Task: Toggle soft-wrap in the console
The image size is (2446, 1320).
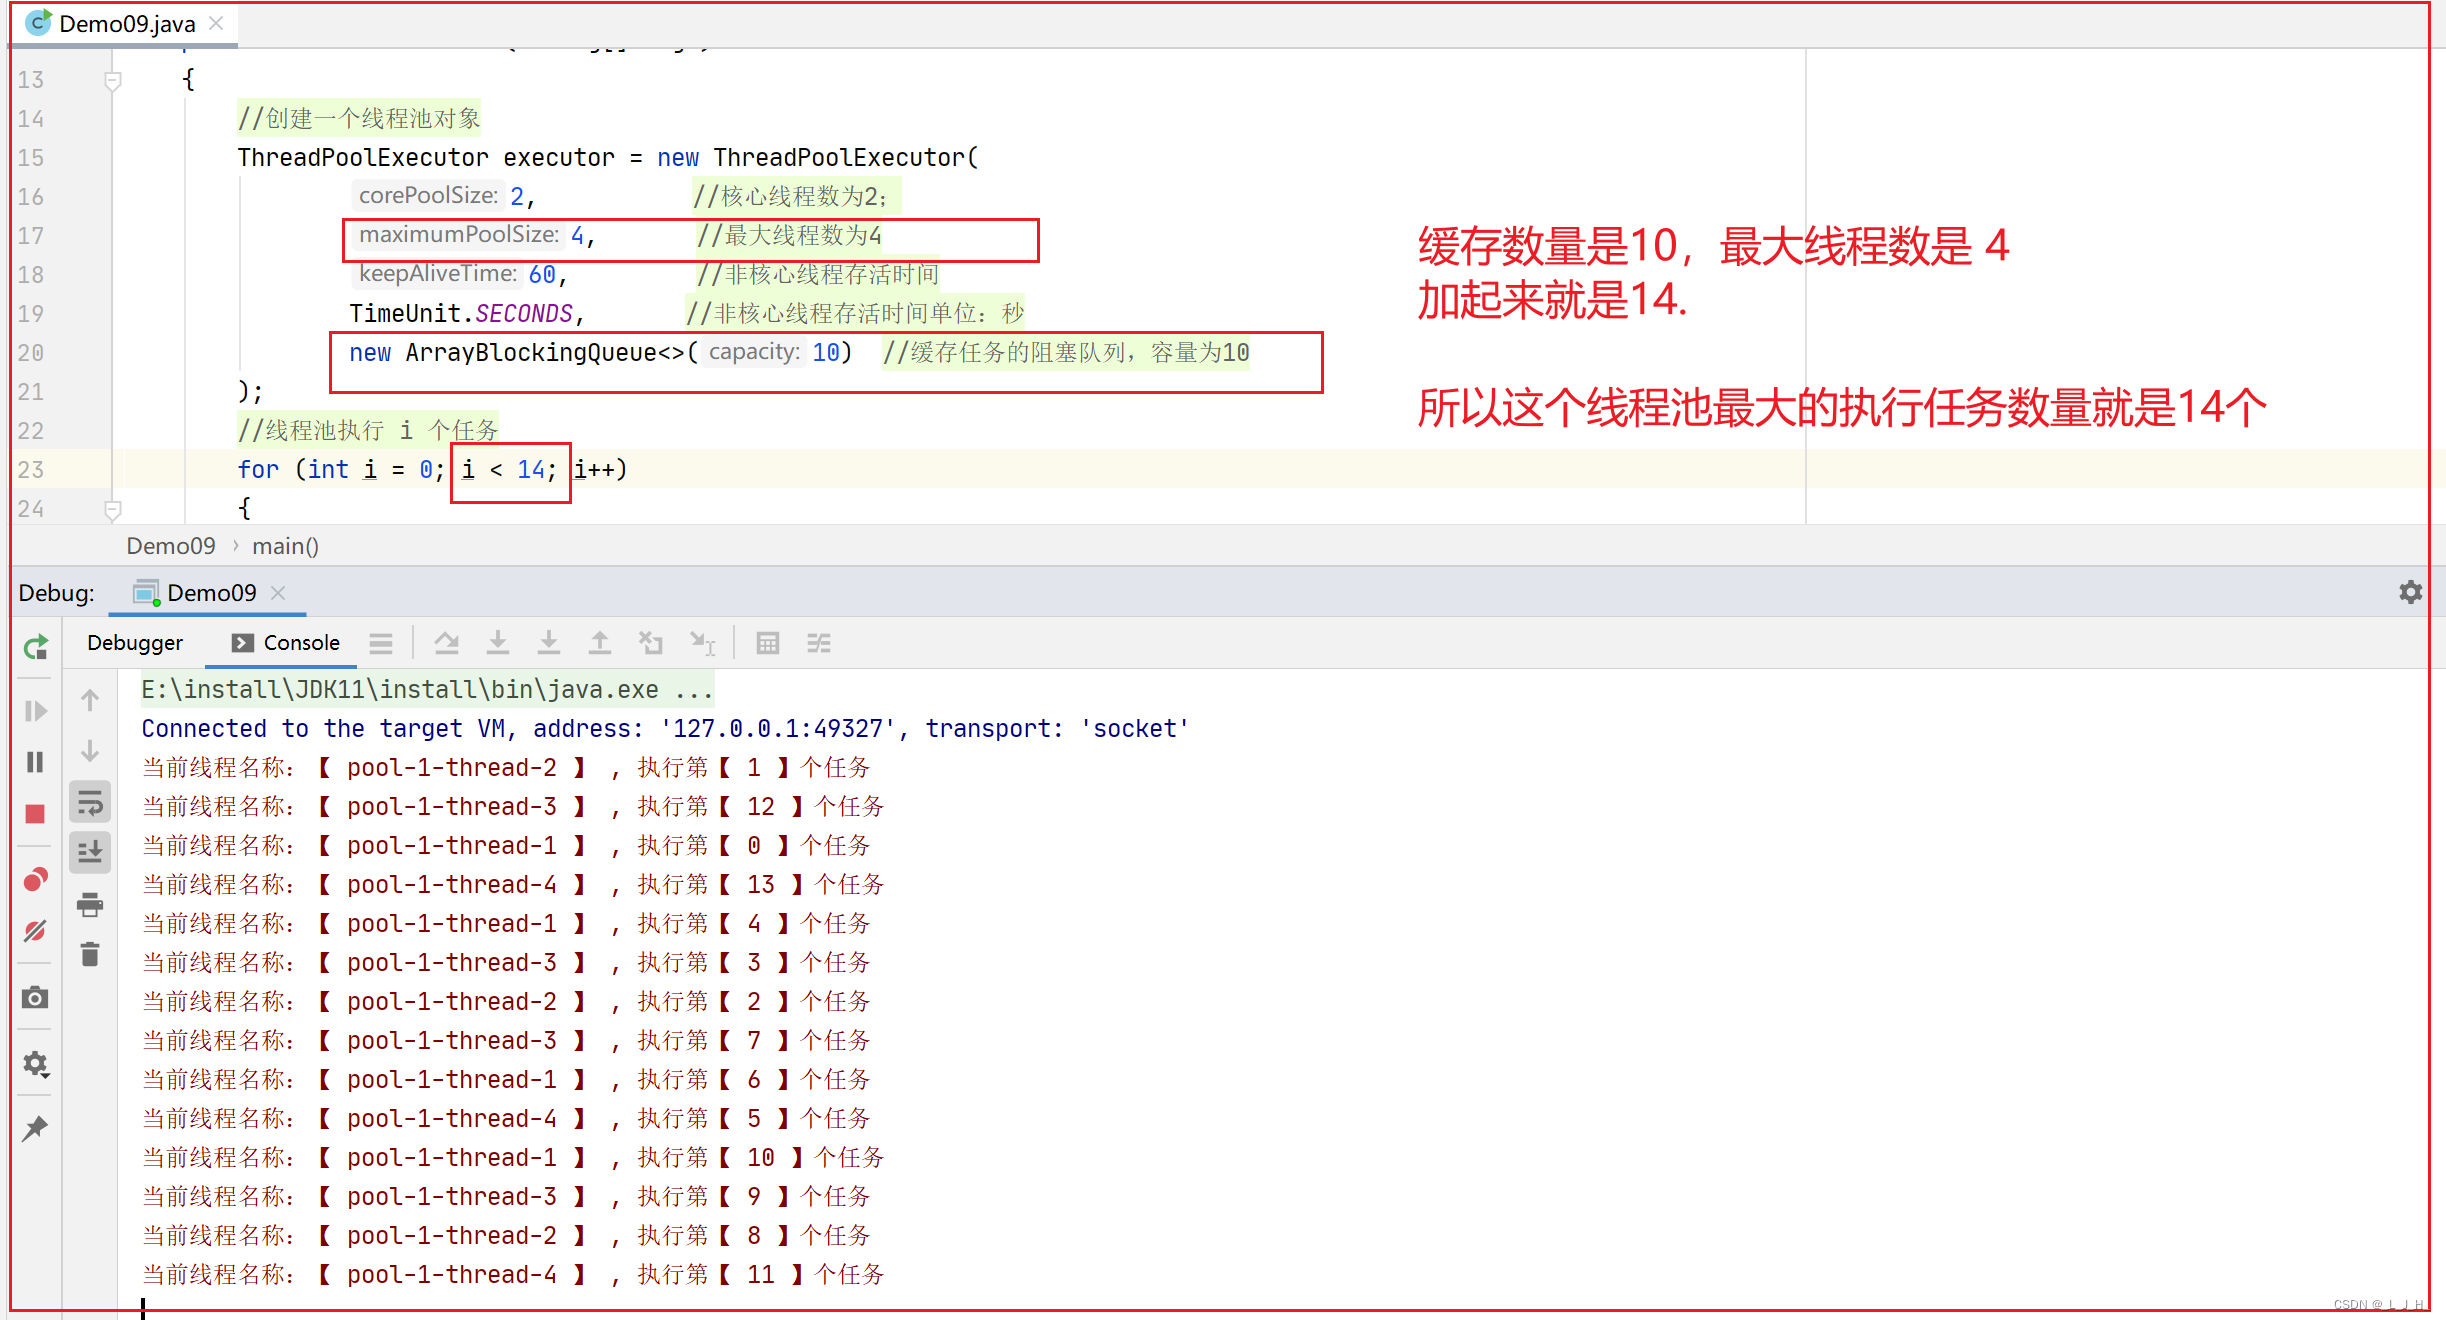Action: pyautogui.click(x=90, y=802)
